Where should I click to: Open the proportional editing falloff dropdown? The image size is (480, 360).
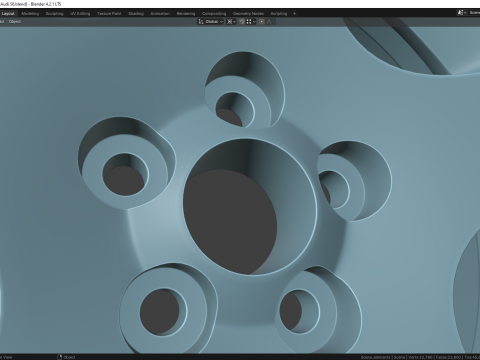(270, 22)
